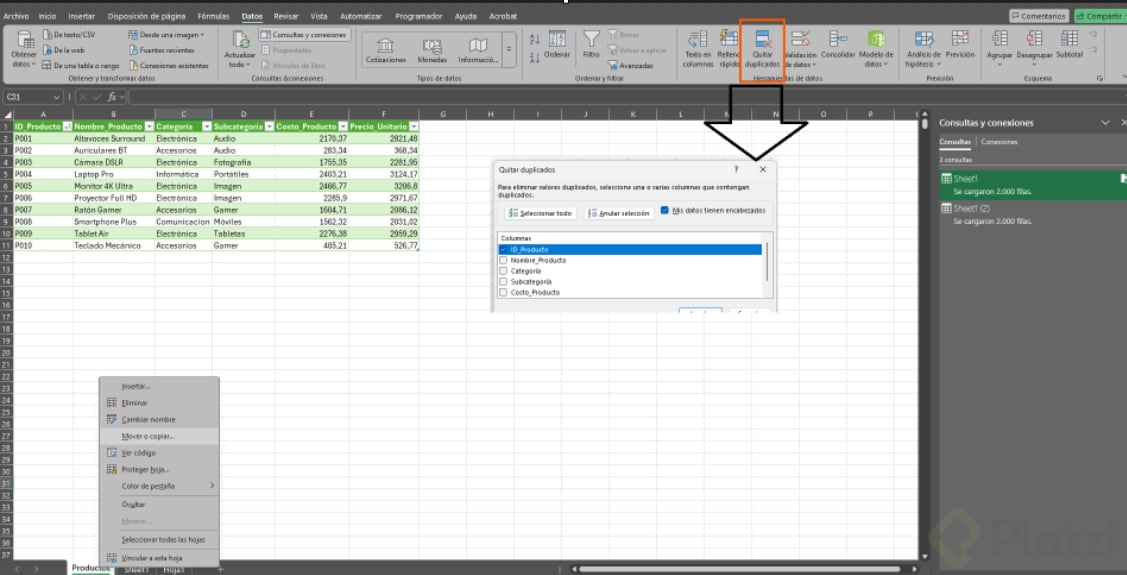Open Avanzadas filter options
Image resolution: width=1127 pixels, height=575 pixels.
[630, 65]
